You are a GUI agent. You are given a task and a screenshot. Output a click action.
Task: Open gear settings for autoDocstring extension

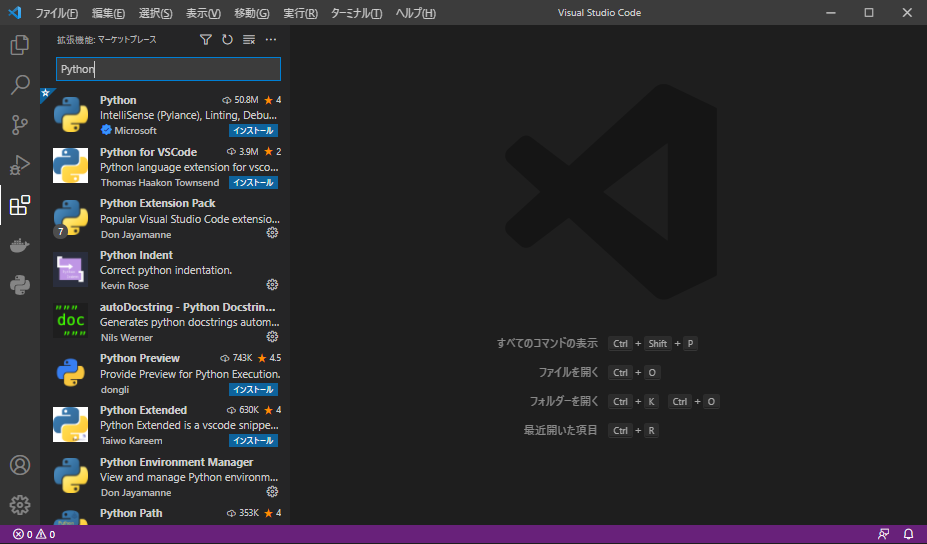point(272,336)
